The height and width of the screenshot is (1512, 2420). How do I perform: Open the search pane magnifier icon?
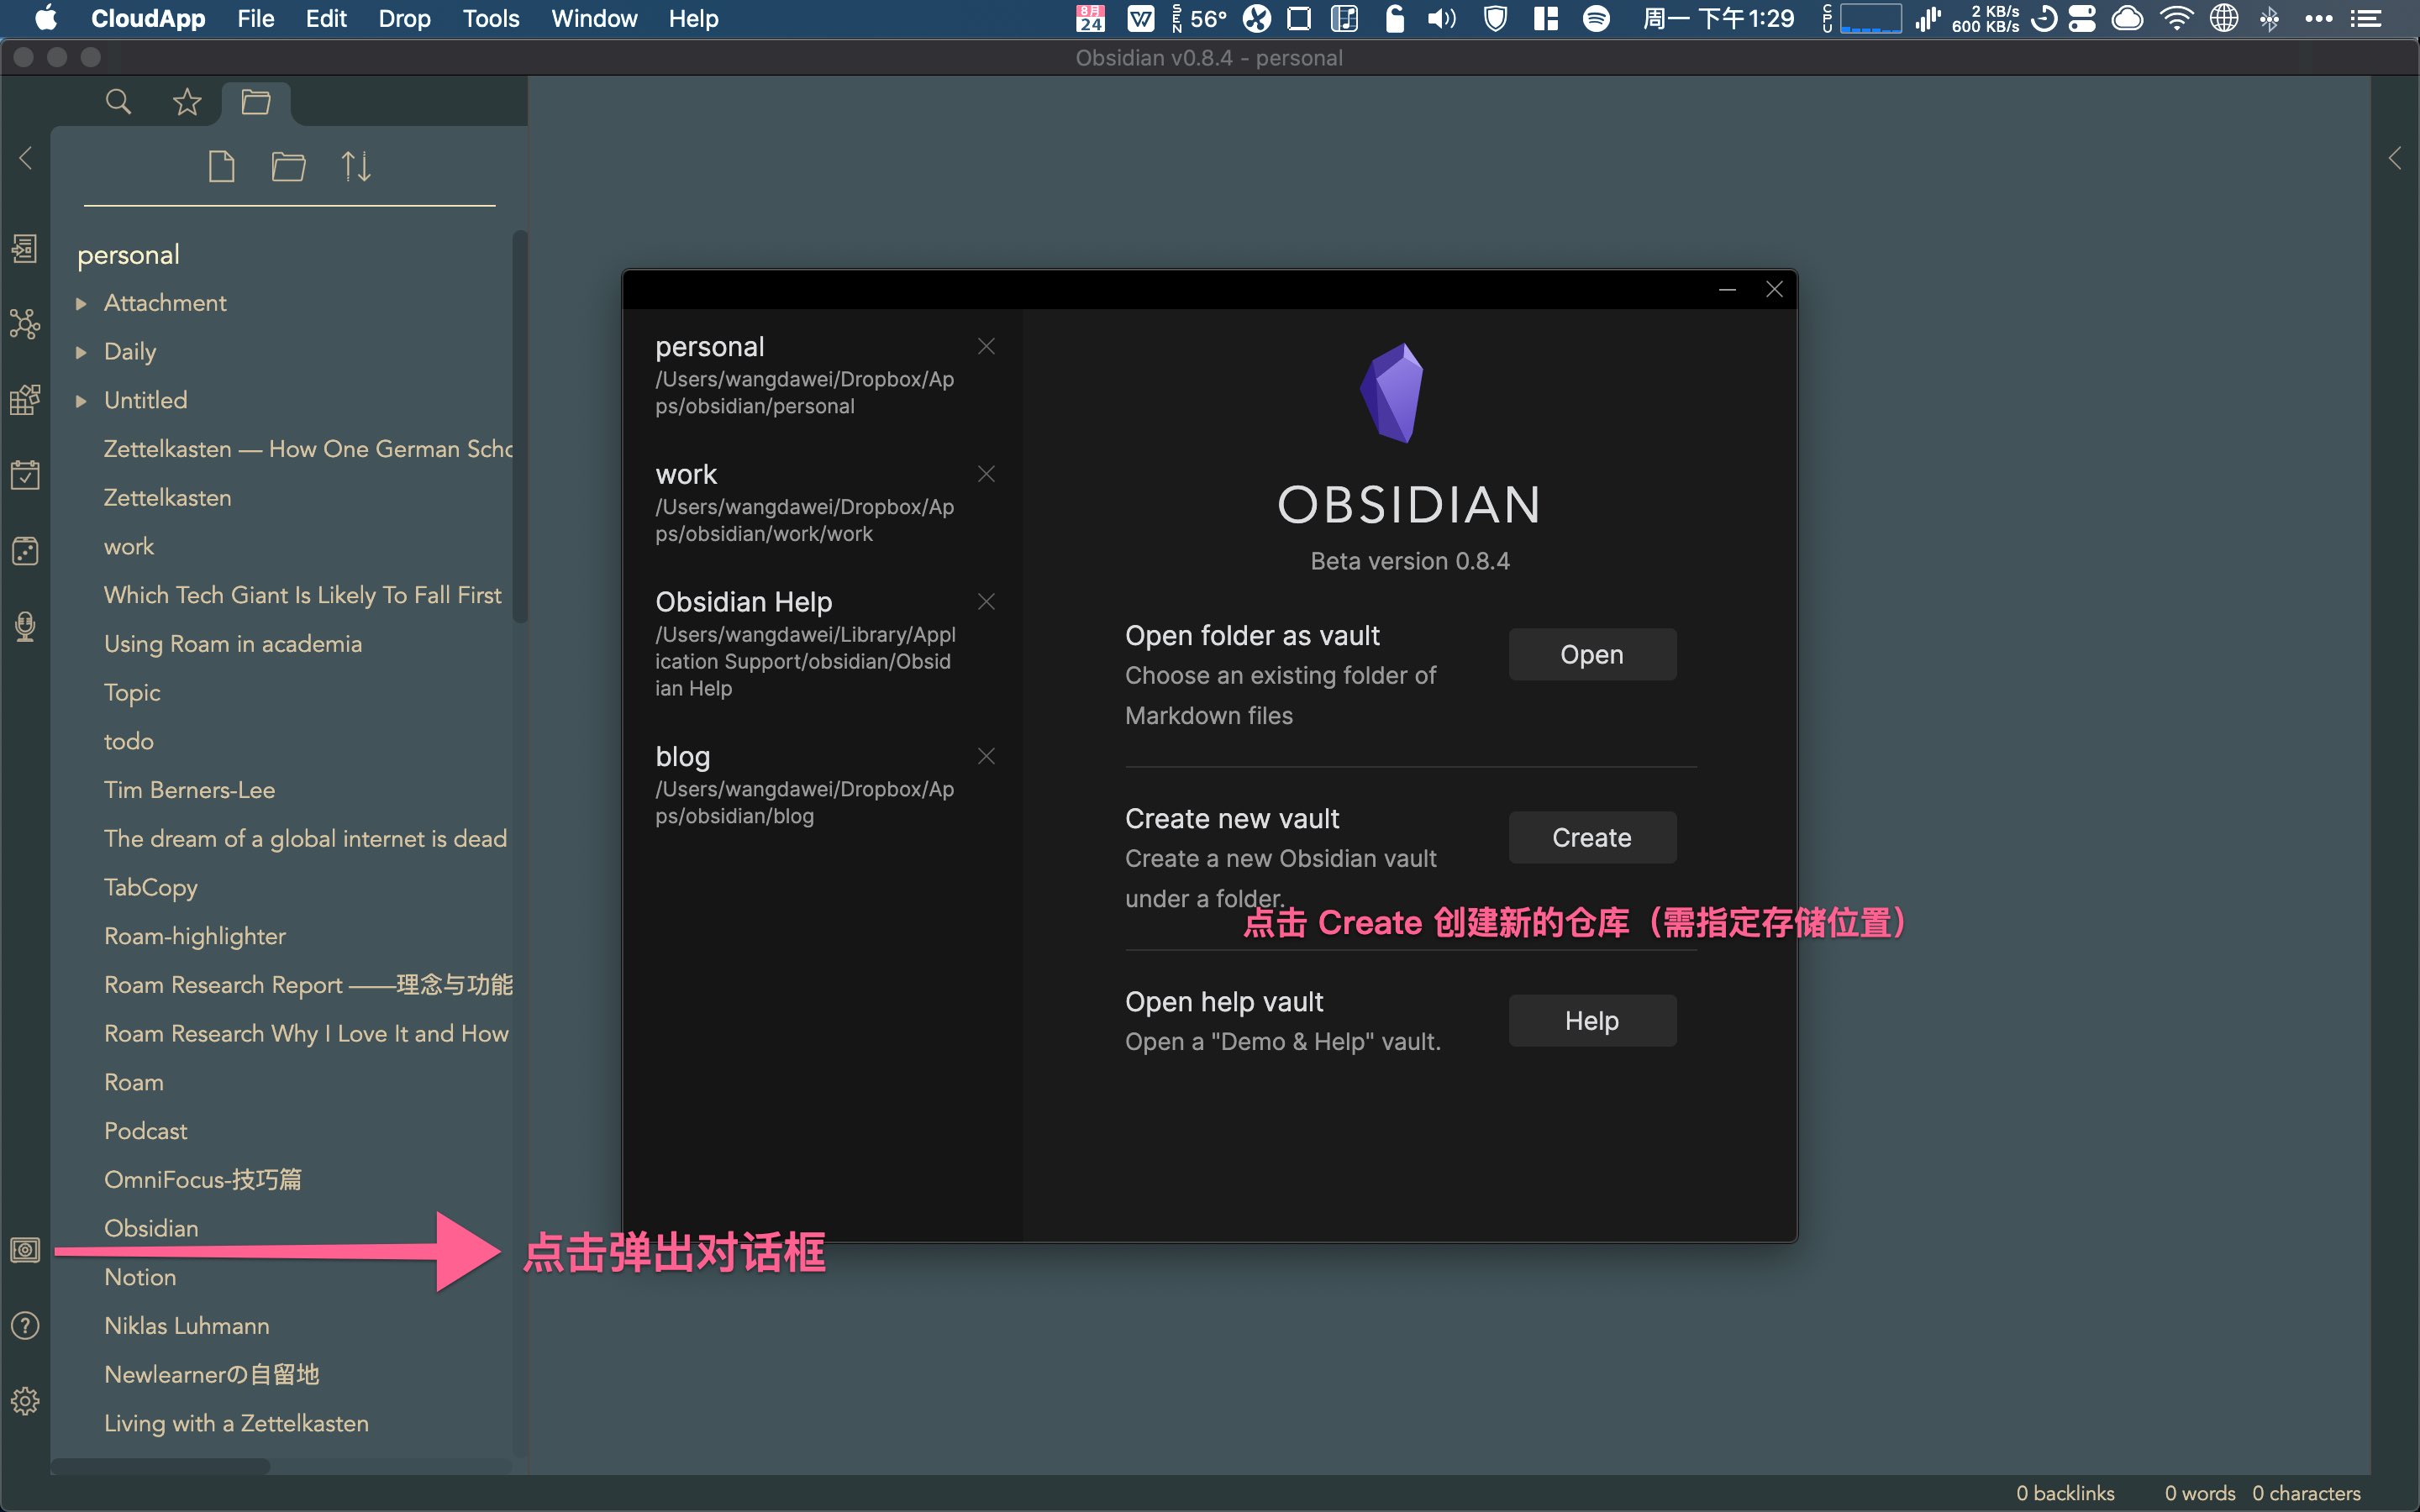point(118,102)
